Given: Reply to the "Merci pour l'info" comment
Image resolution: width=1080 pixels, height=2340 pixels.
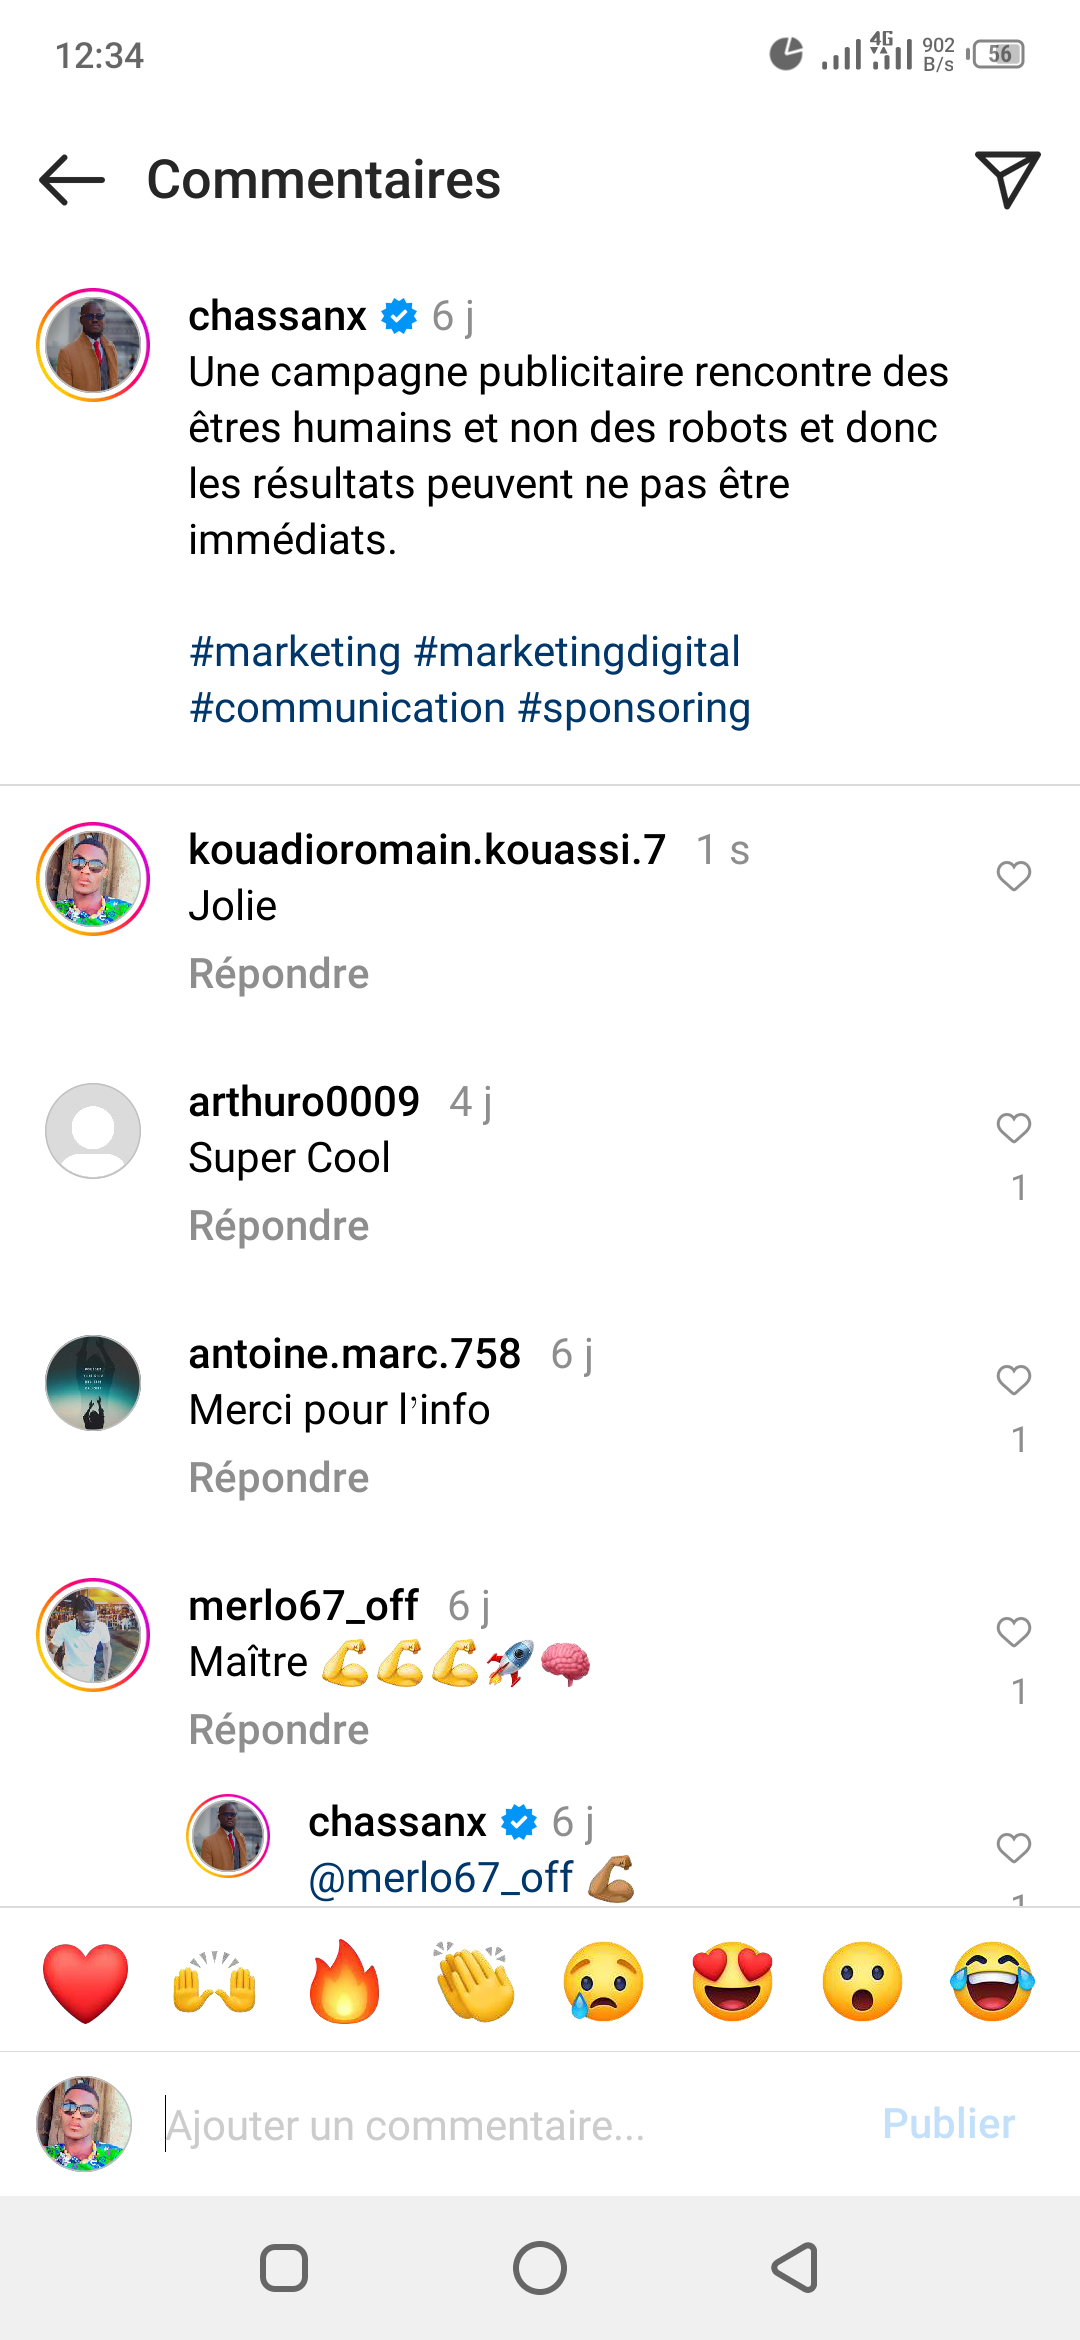Looking at the screenshot, I should point(279,1478).
